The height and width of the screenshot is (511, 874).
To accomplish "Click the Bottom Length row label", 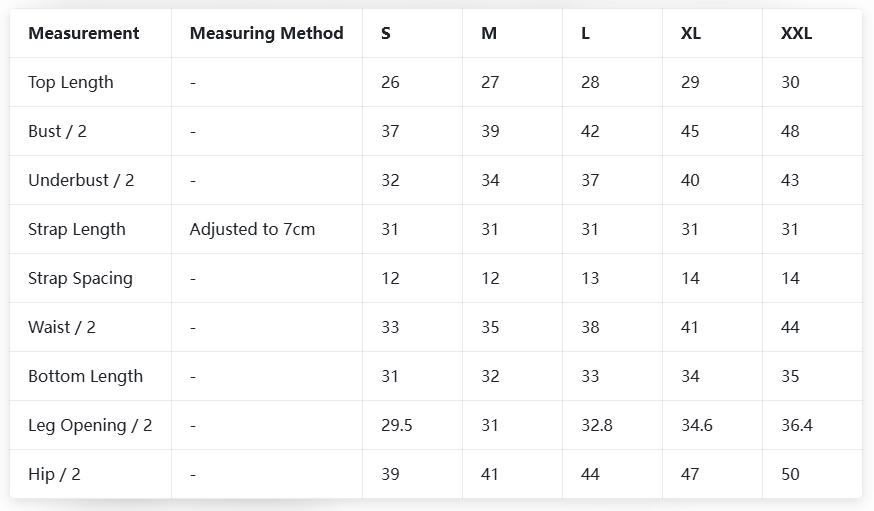I will point(85,376).
